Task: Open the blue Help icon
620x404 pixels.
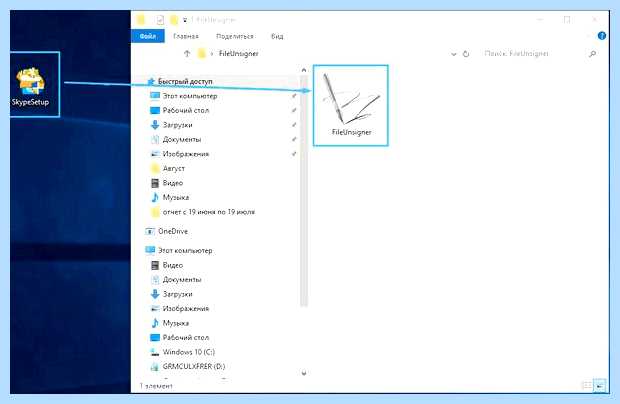Action: point(602,36)
